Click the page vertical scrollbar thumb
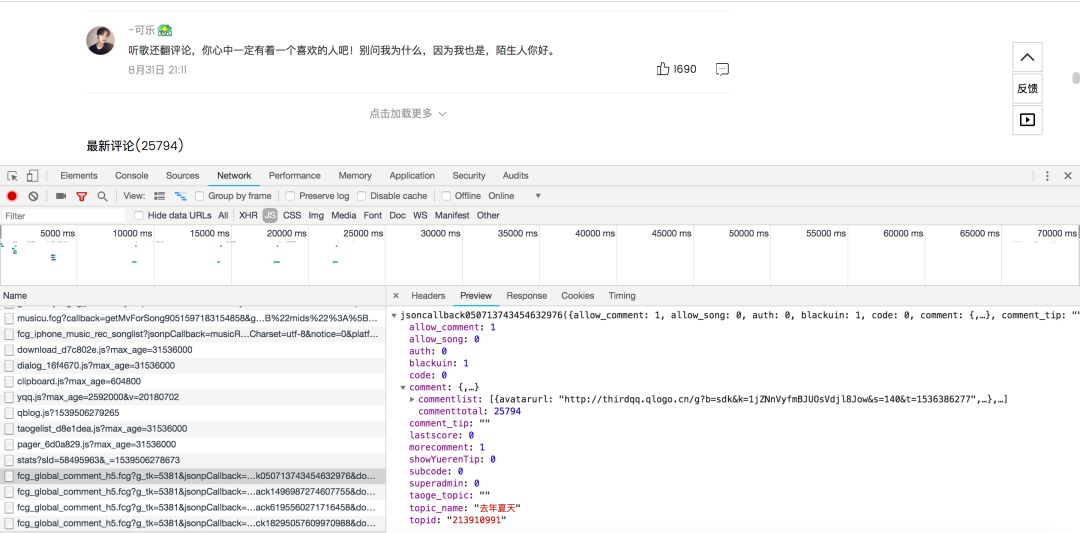Image resolution: width=1080 pixels, height=533 pixels. (x=1076, y=77)
